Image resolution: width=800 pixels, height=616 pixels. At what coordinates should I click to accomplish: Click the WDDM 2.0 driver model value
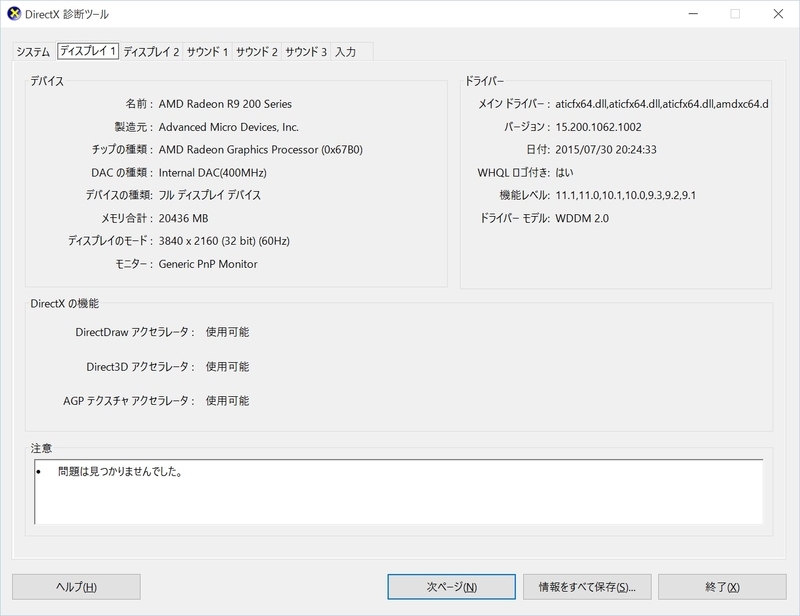coord(582,218)
